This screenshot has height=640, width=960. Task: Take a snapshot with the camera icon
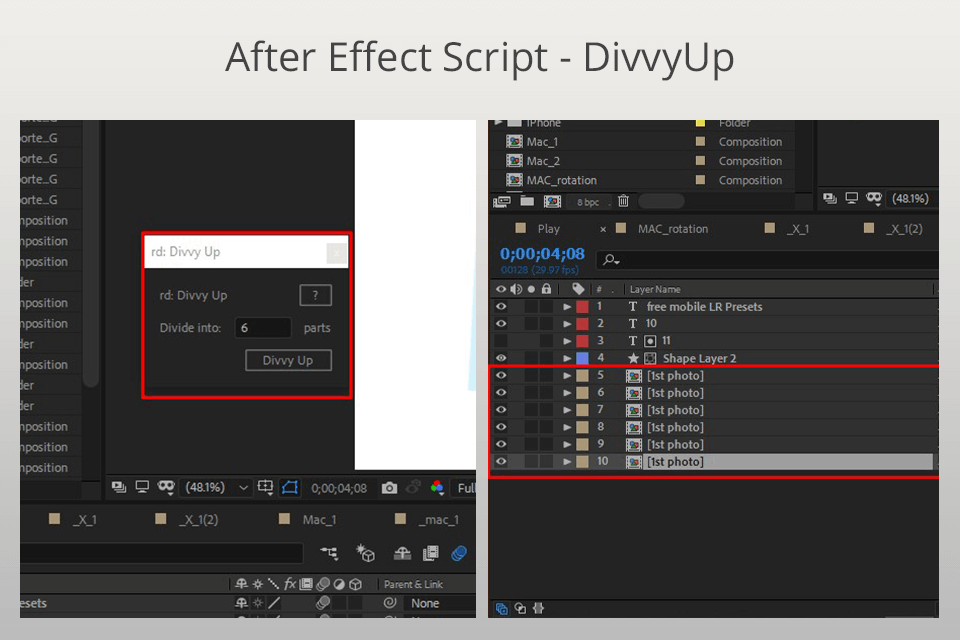coord(390,488)
